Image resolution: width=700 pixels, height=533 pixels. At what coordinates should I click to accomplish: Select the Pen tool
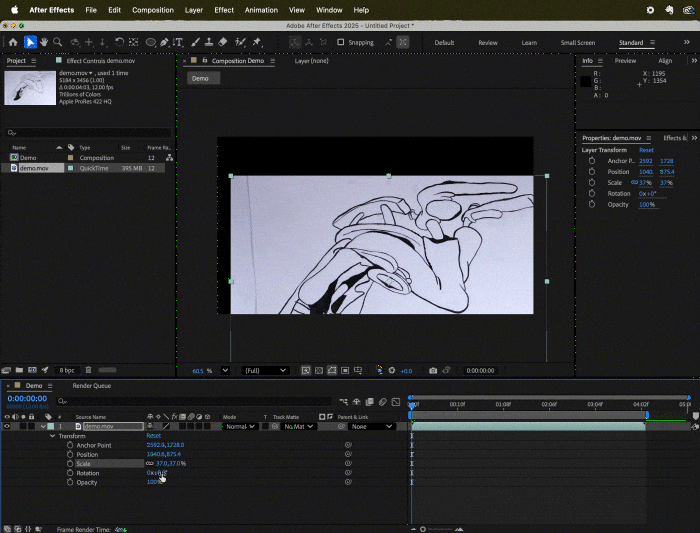pos(164,42)
